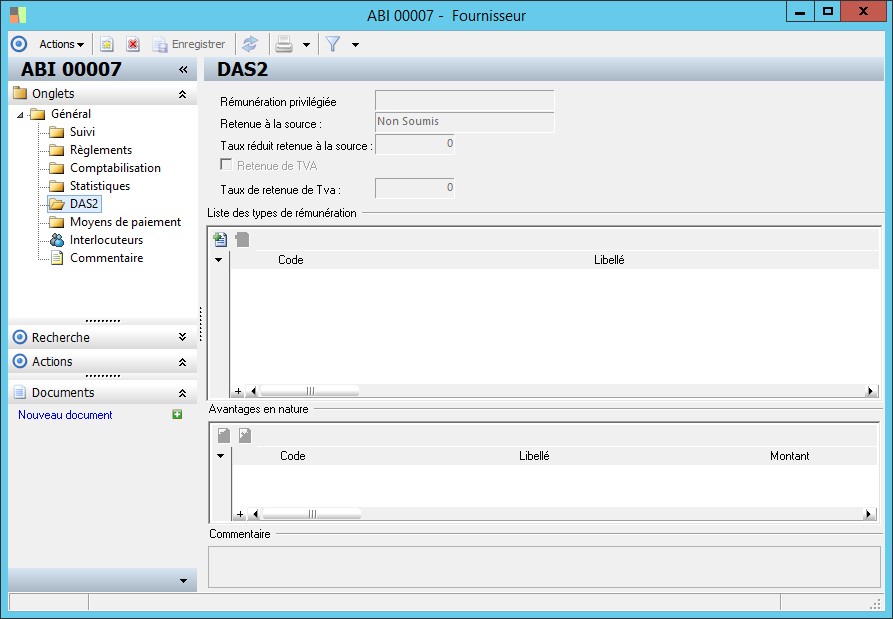Click the red delete icon in toolbar
This screenshot has height=619, width=893.
(132, 45)
